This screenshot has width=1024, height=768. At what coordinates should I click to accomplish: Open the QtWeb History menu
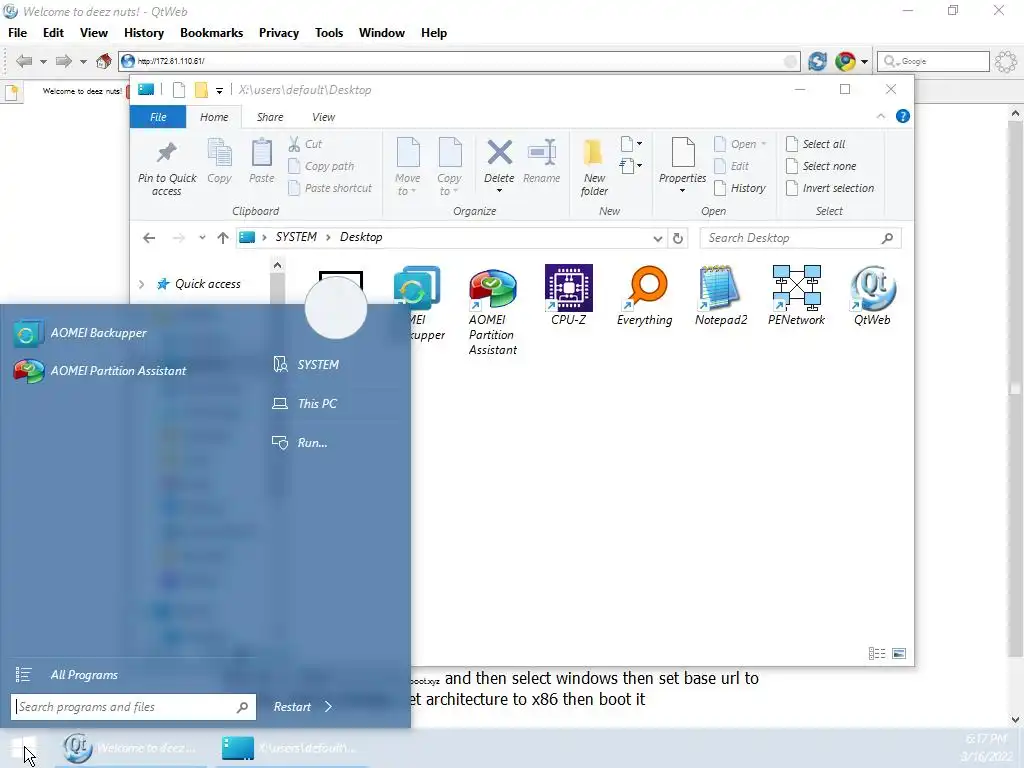pyautogui.click(x=144, y=33)
